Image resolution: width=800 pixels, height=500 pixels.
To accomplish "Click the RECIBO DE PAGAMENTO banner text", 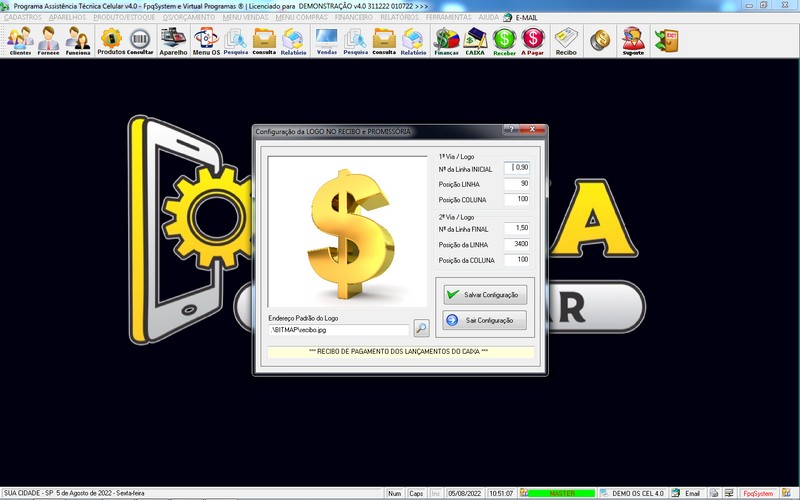I will 399,352.
